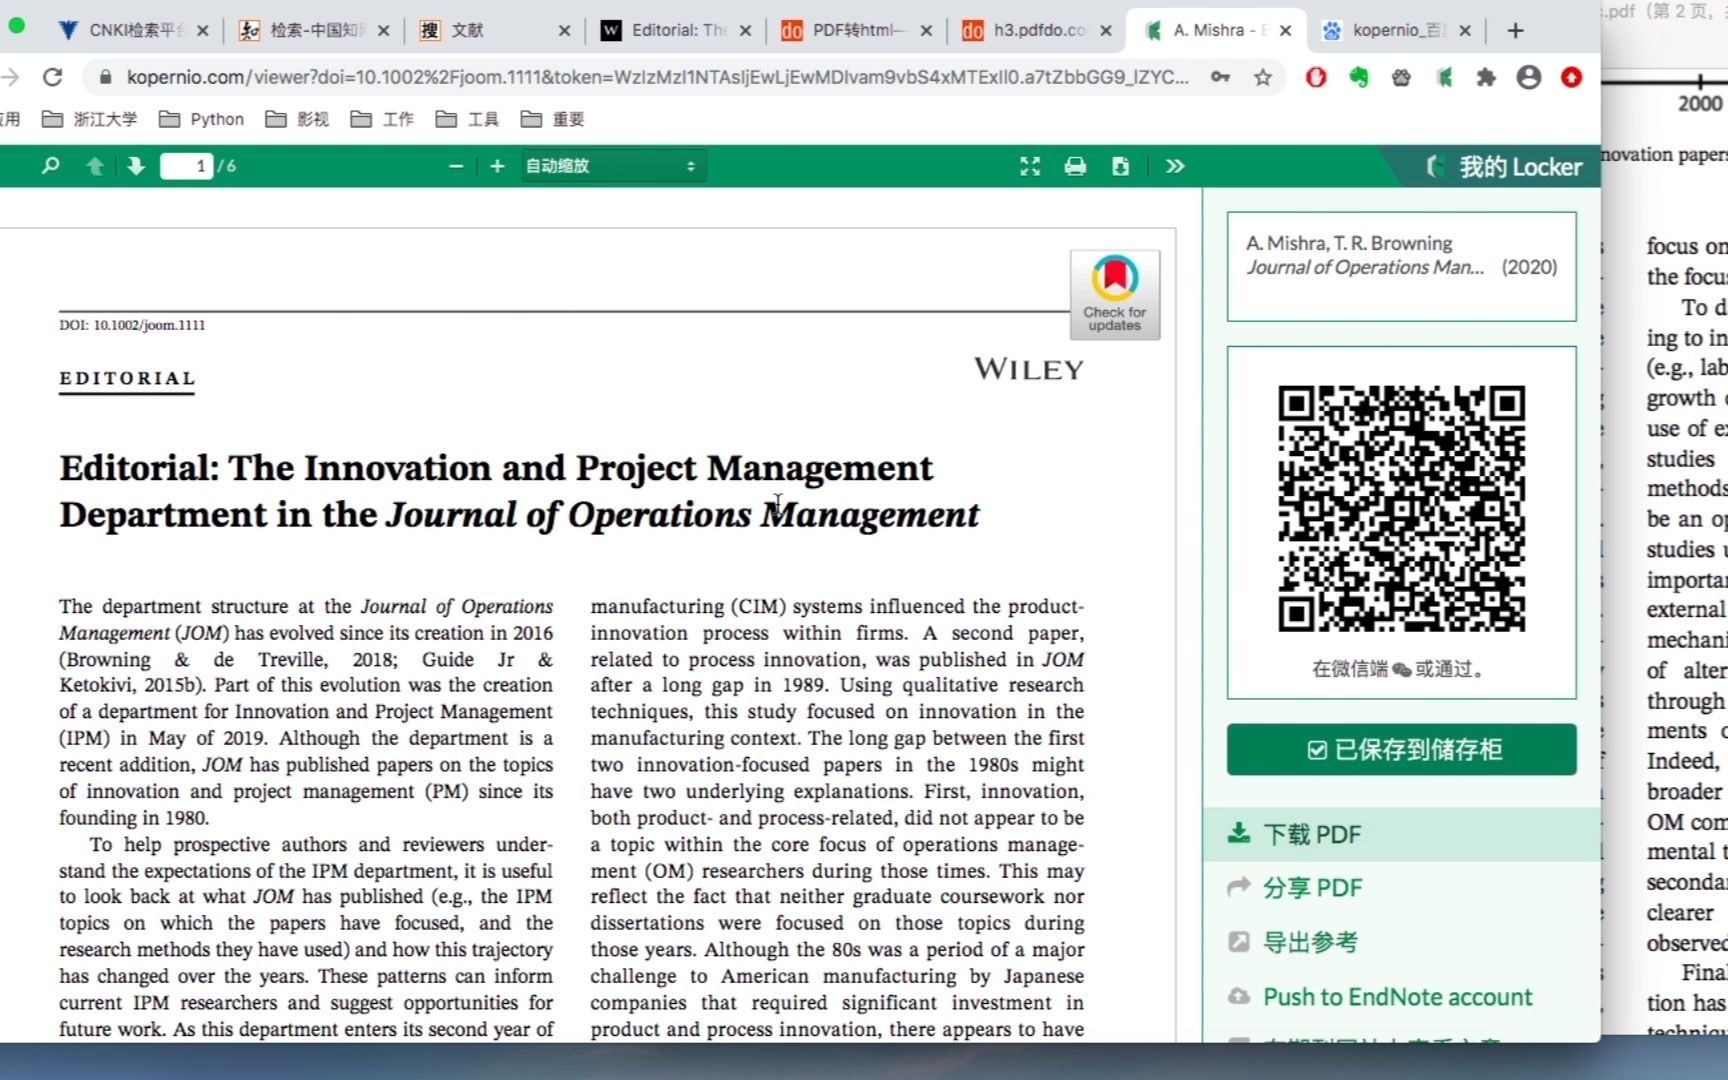Viewport: 1728px width, 1080px height.
Task: Open the 工作 bookmark folder
Action: (x=383, y=119)
